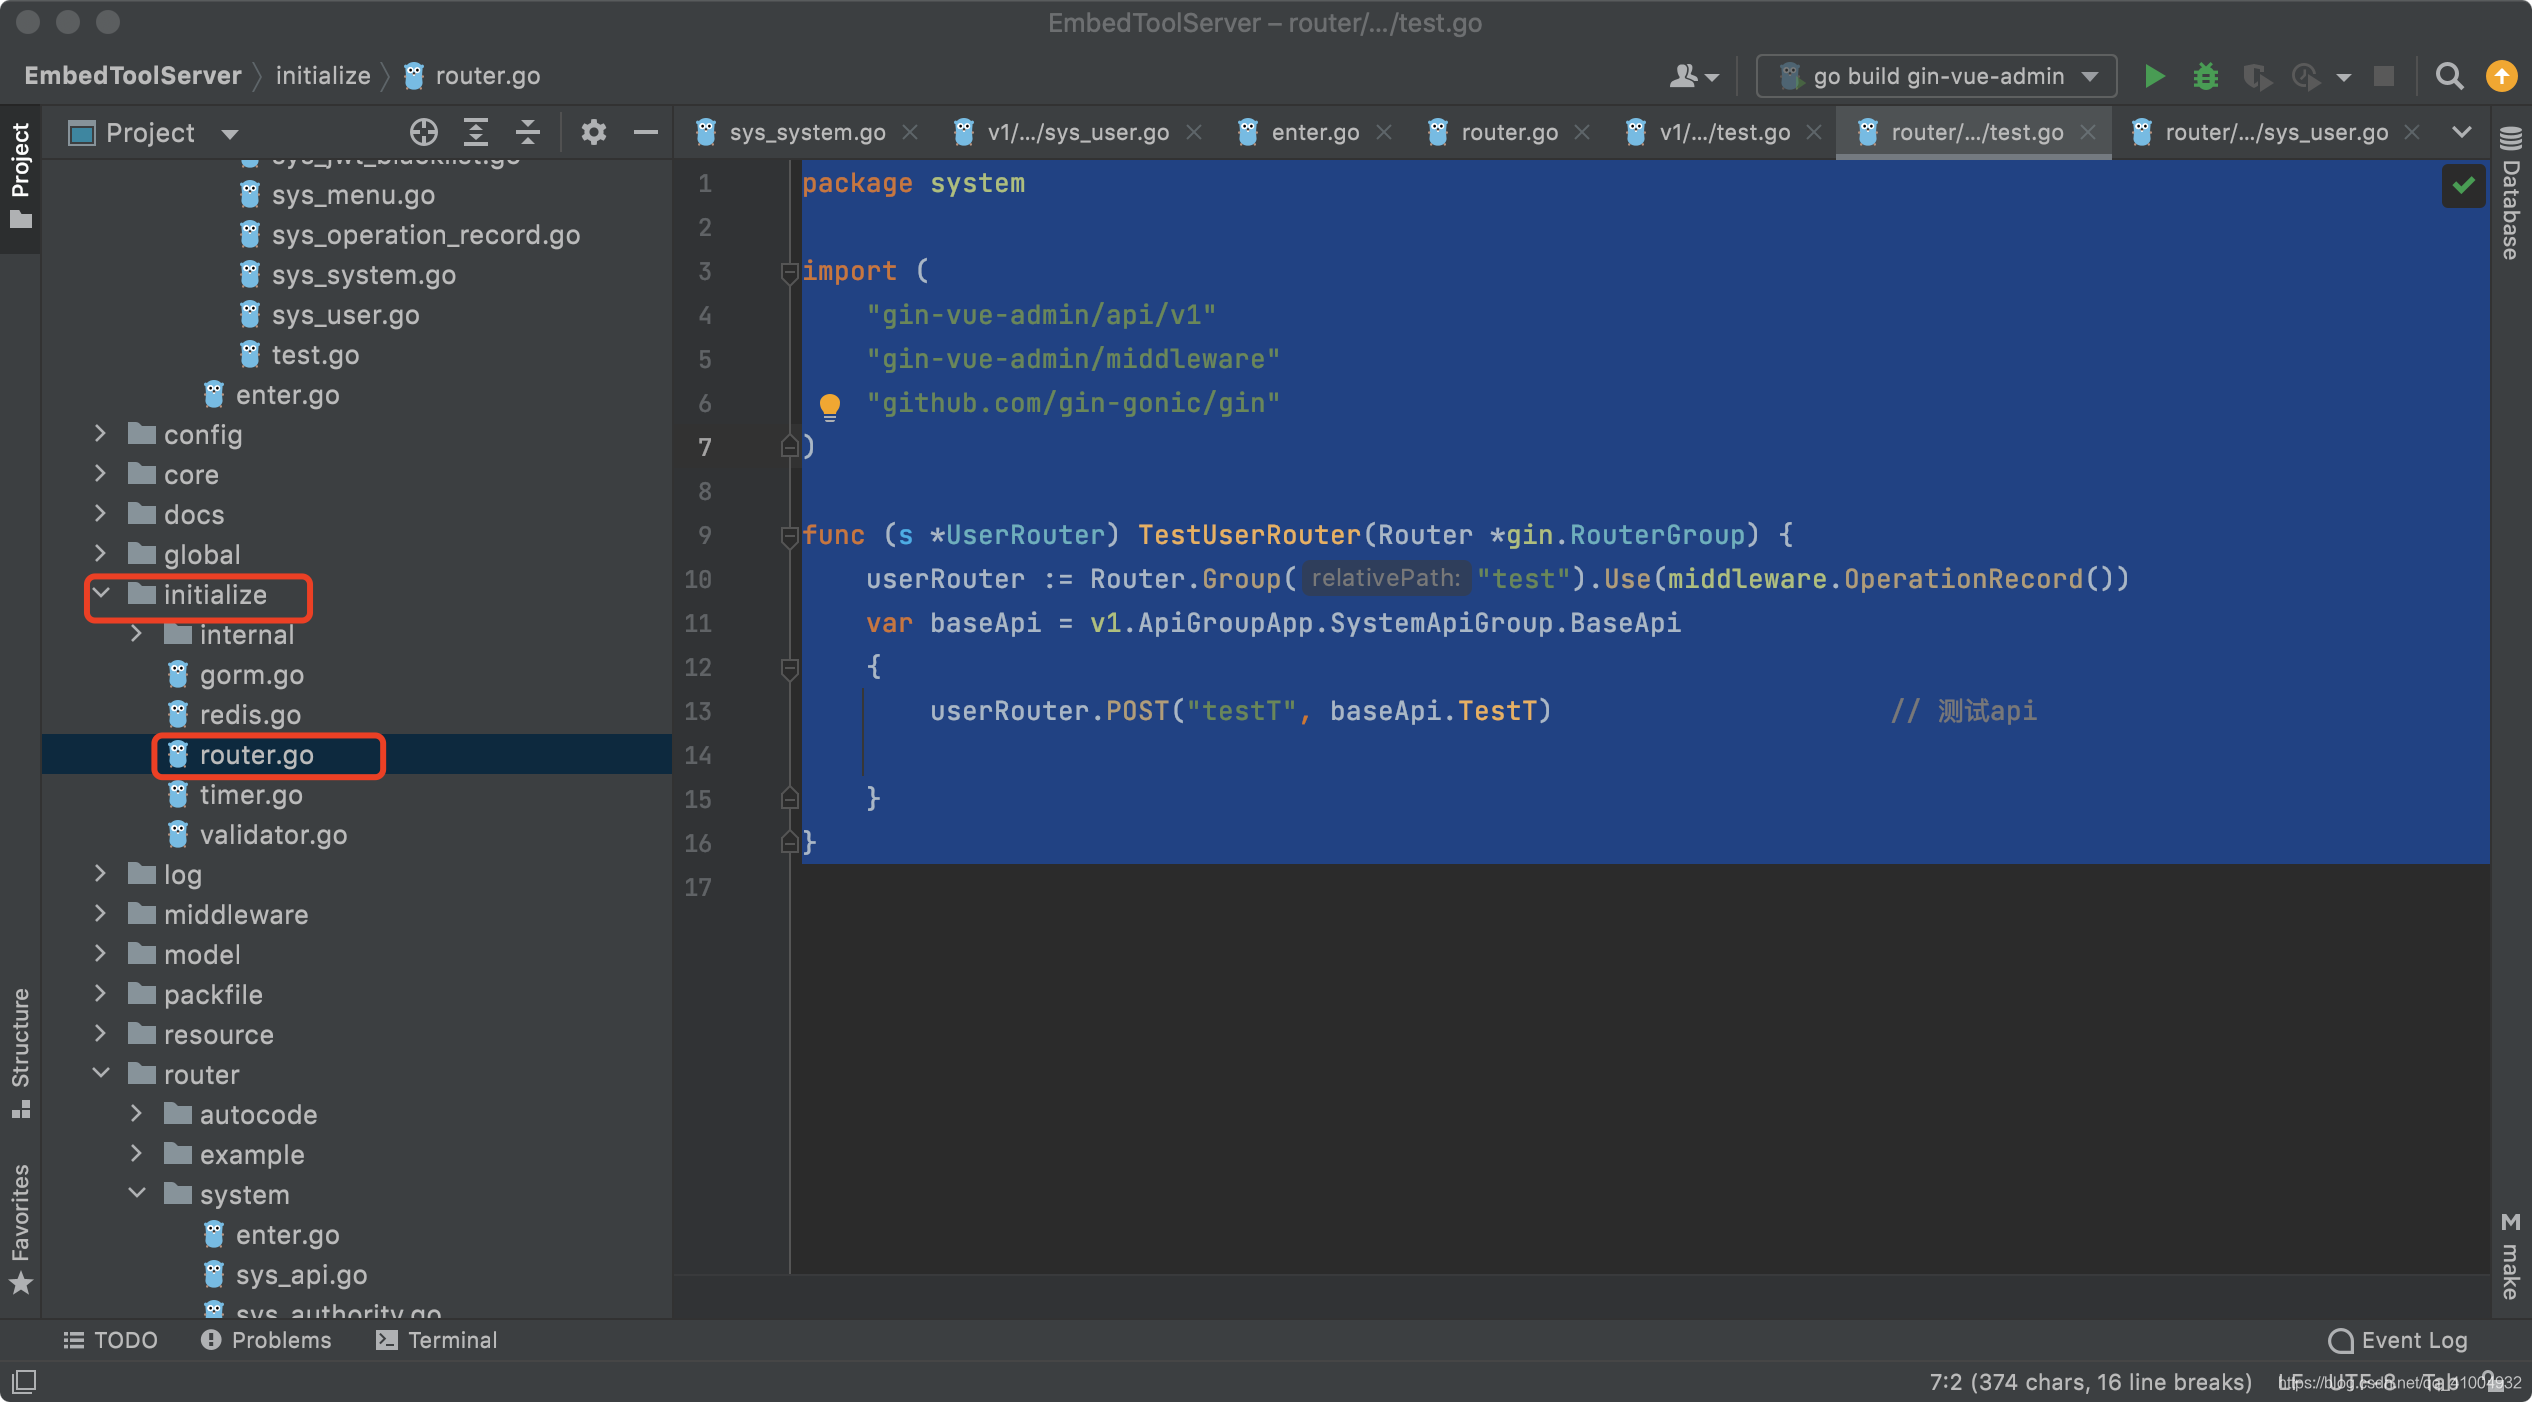Close the sys_system.go tab

[910, 132]
